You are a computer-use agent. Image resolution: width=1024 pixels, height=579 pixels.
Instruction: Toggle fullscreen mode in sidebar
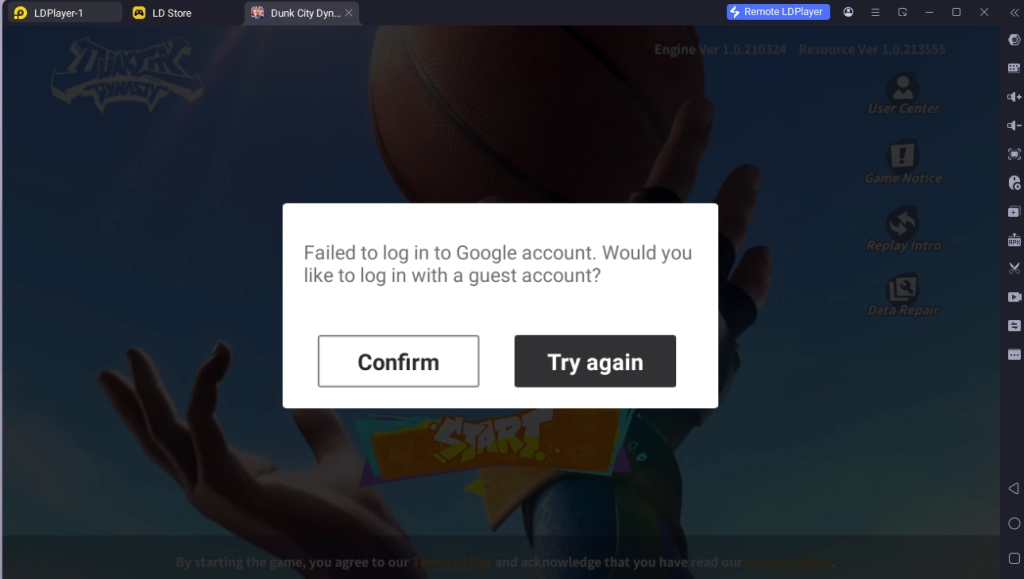[x=1014, y=154]
